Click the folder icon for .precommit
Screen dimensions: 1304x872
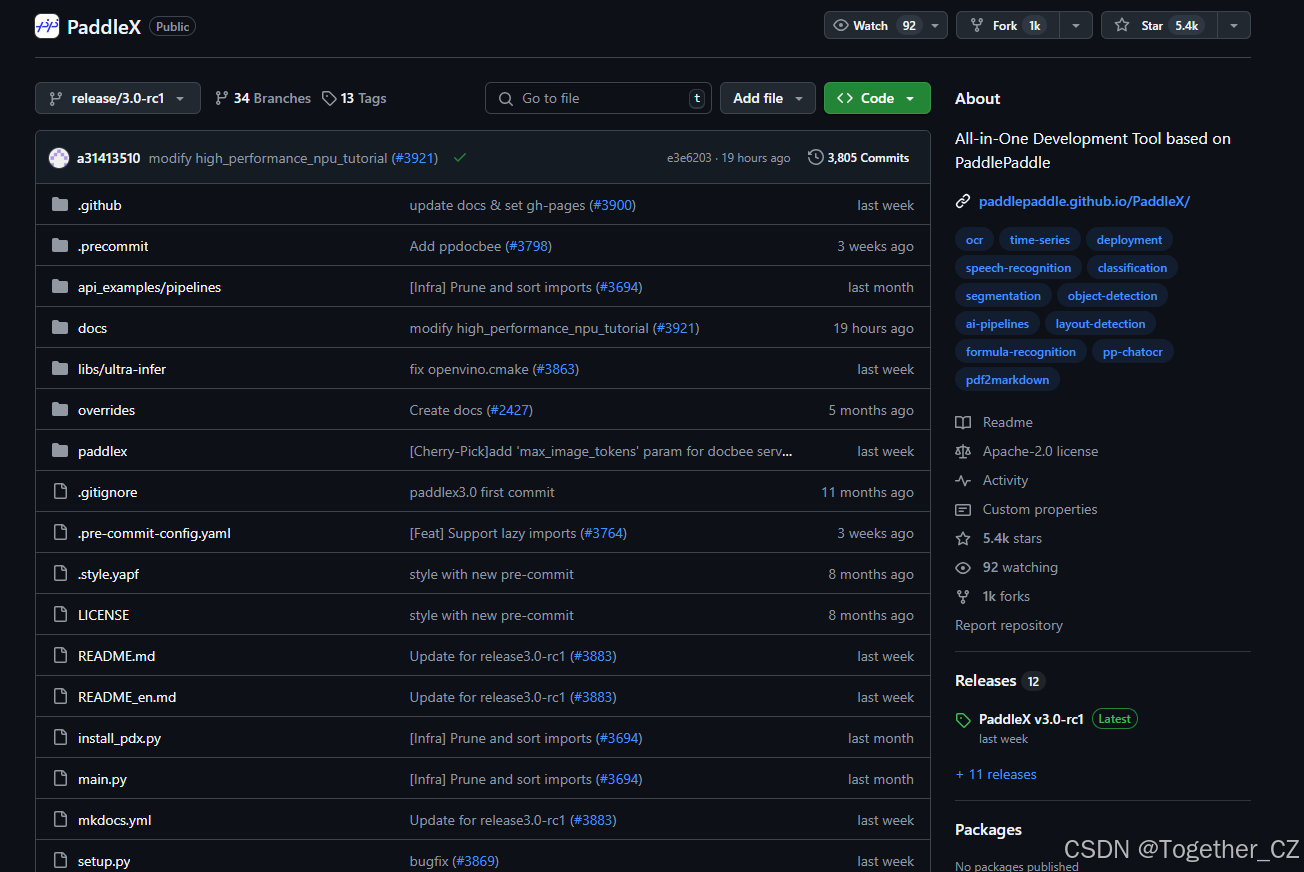tap(60, 246)
